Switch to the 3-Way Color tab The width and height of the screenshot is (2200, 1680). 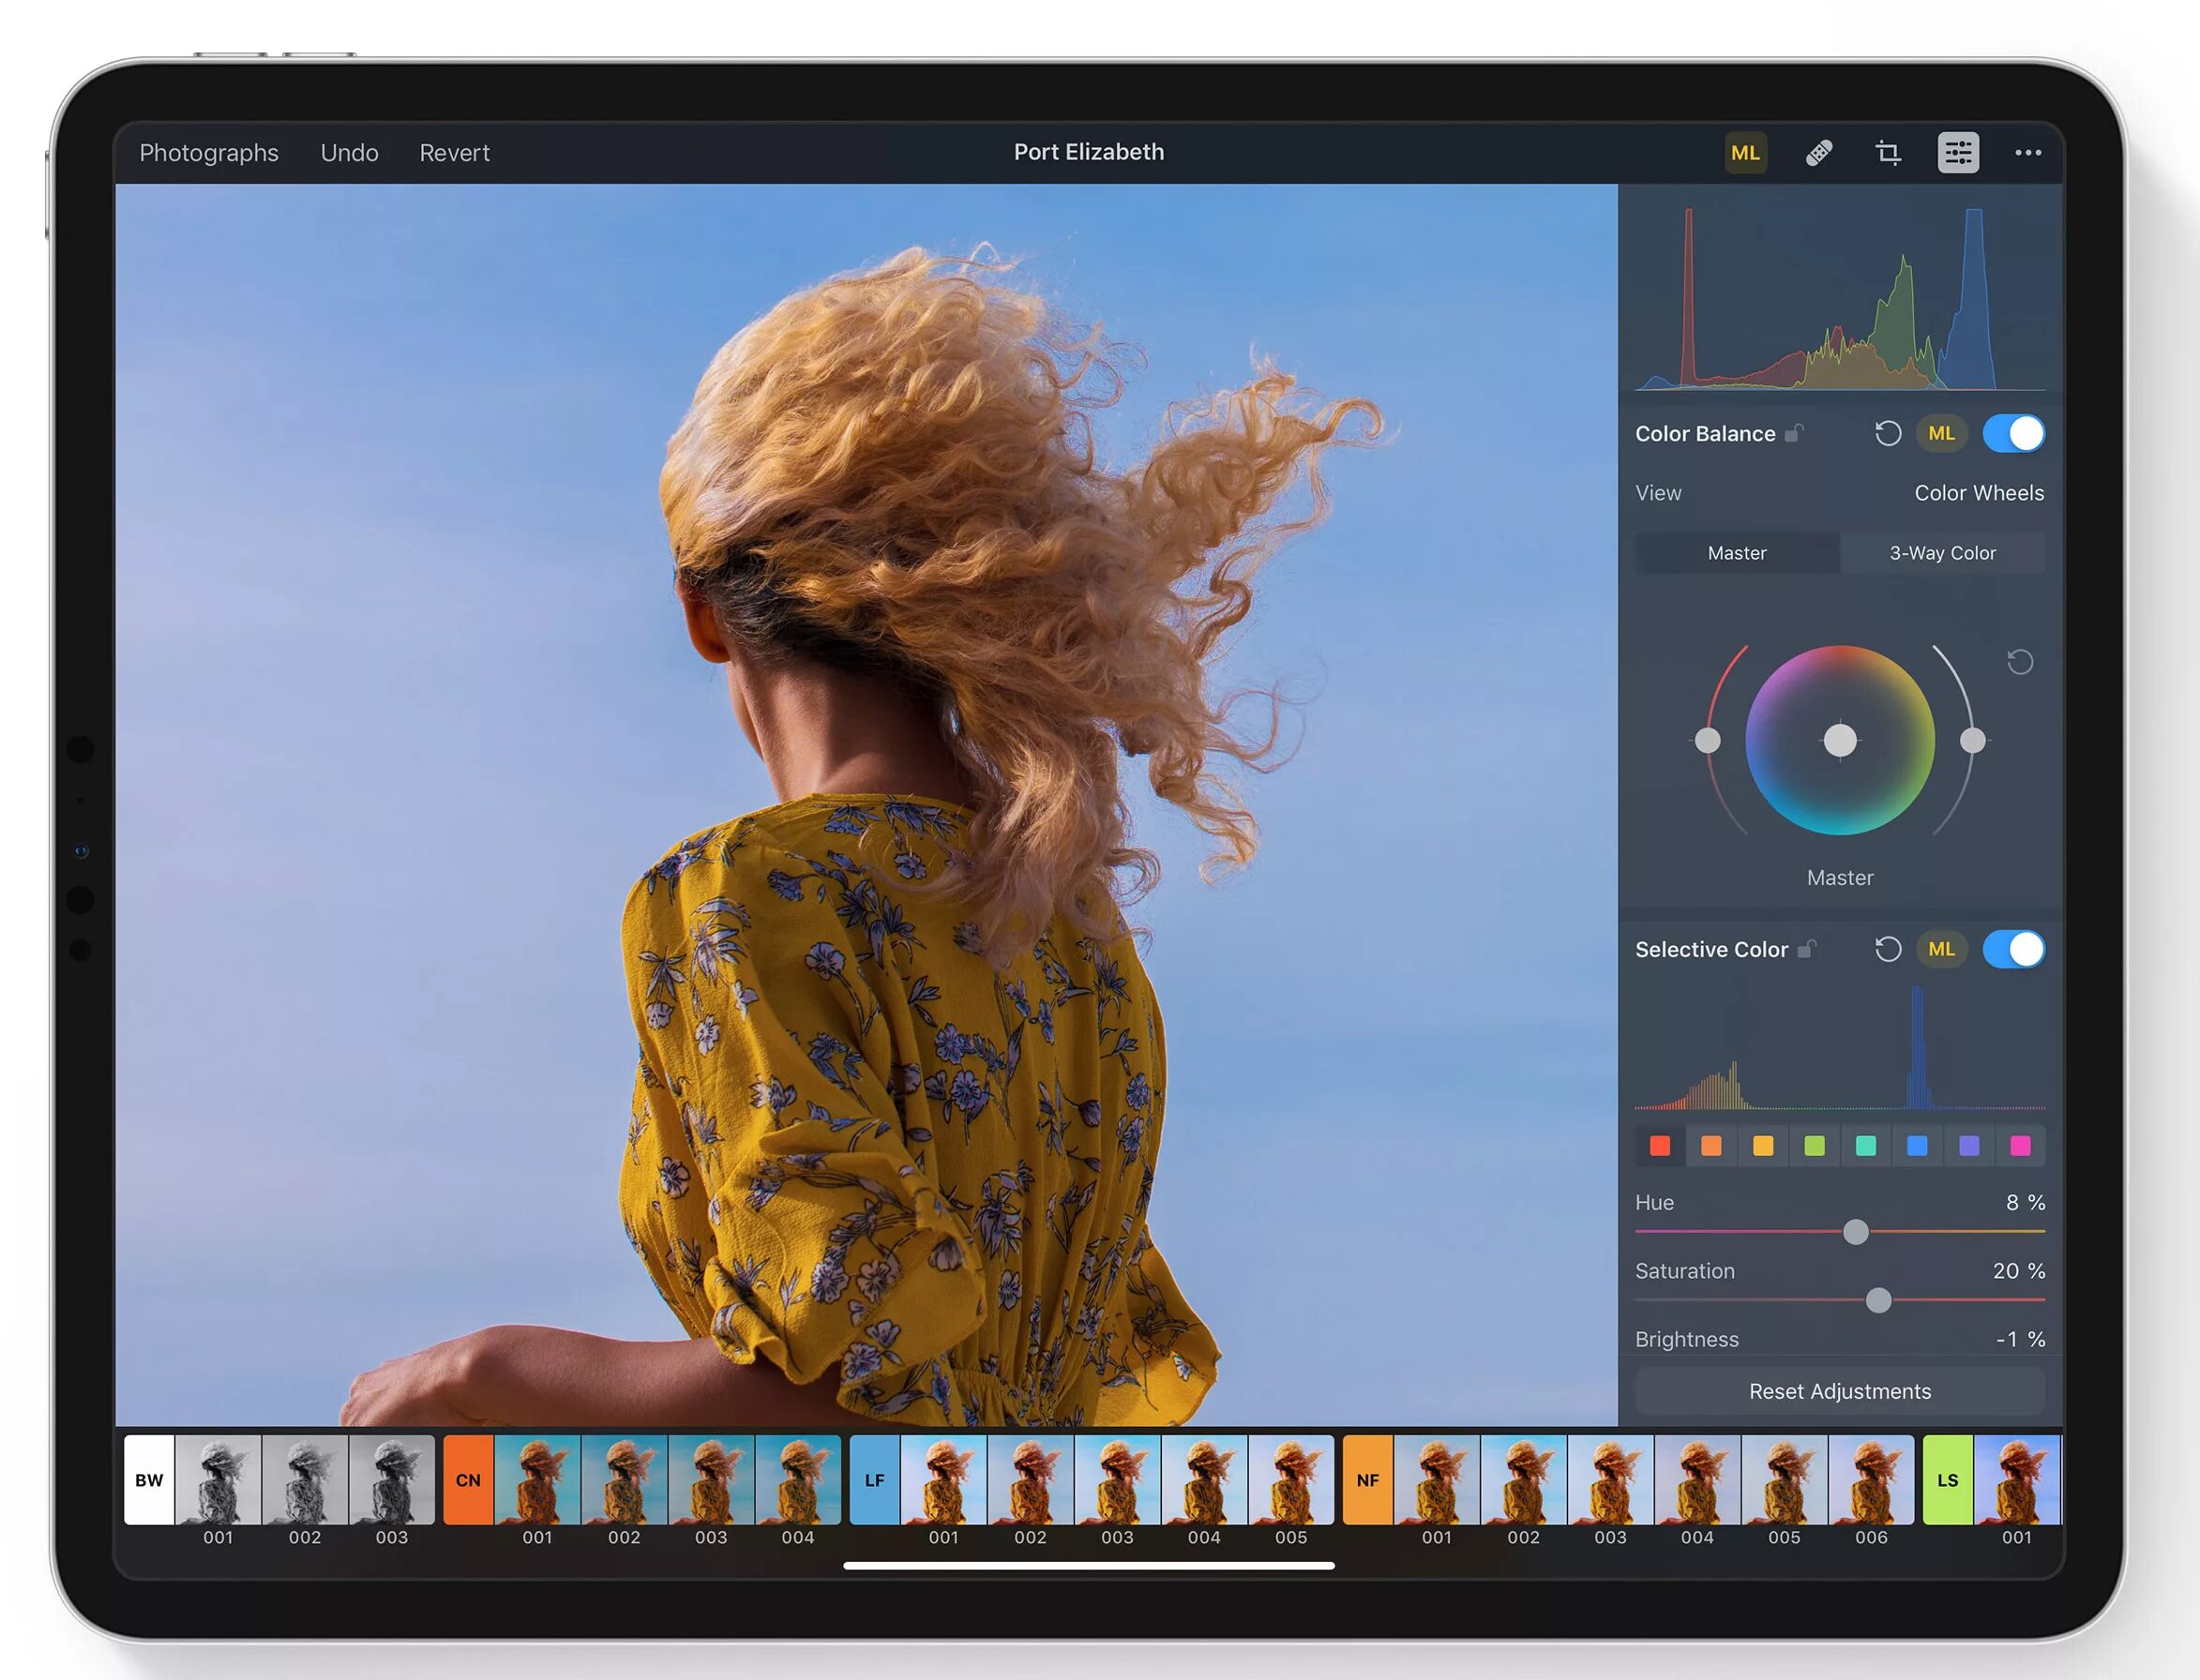click(1942, 553)
